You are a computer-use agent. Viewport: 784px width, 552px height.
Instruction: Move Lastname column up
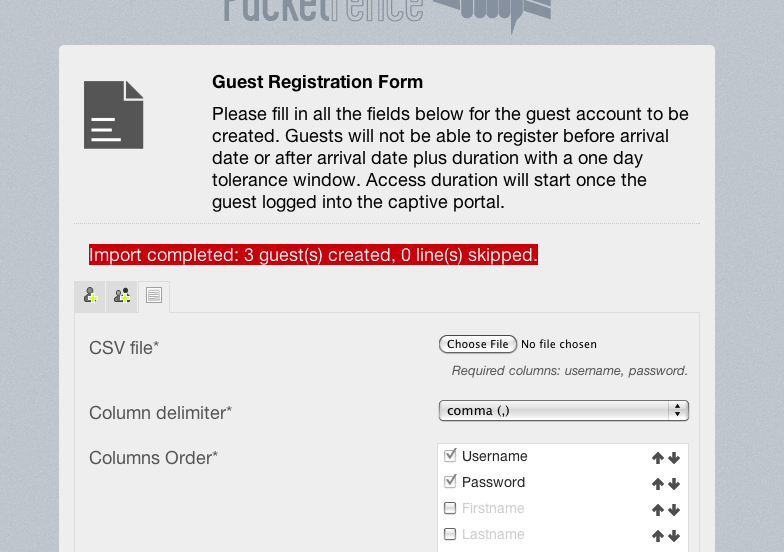click(x=658, y=536)
